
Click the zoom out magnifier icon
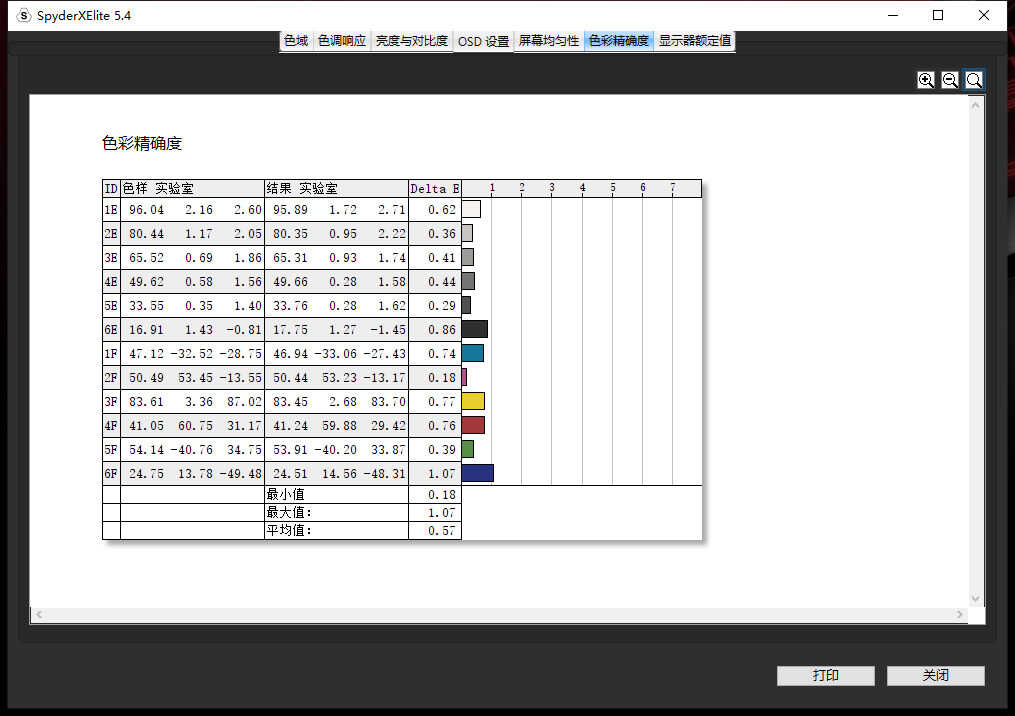[x=950, y=80]
